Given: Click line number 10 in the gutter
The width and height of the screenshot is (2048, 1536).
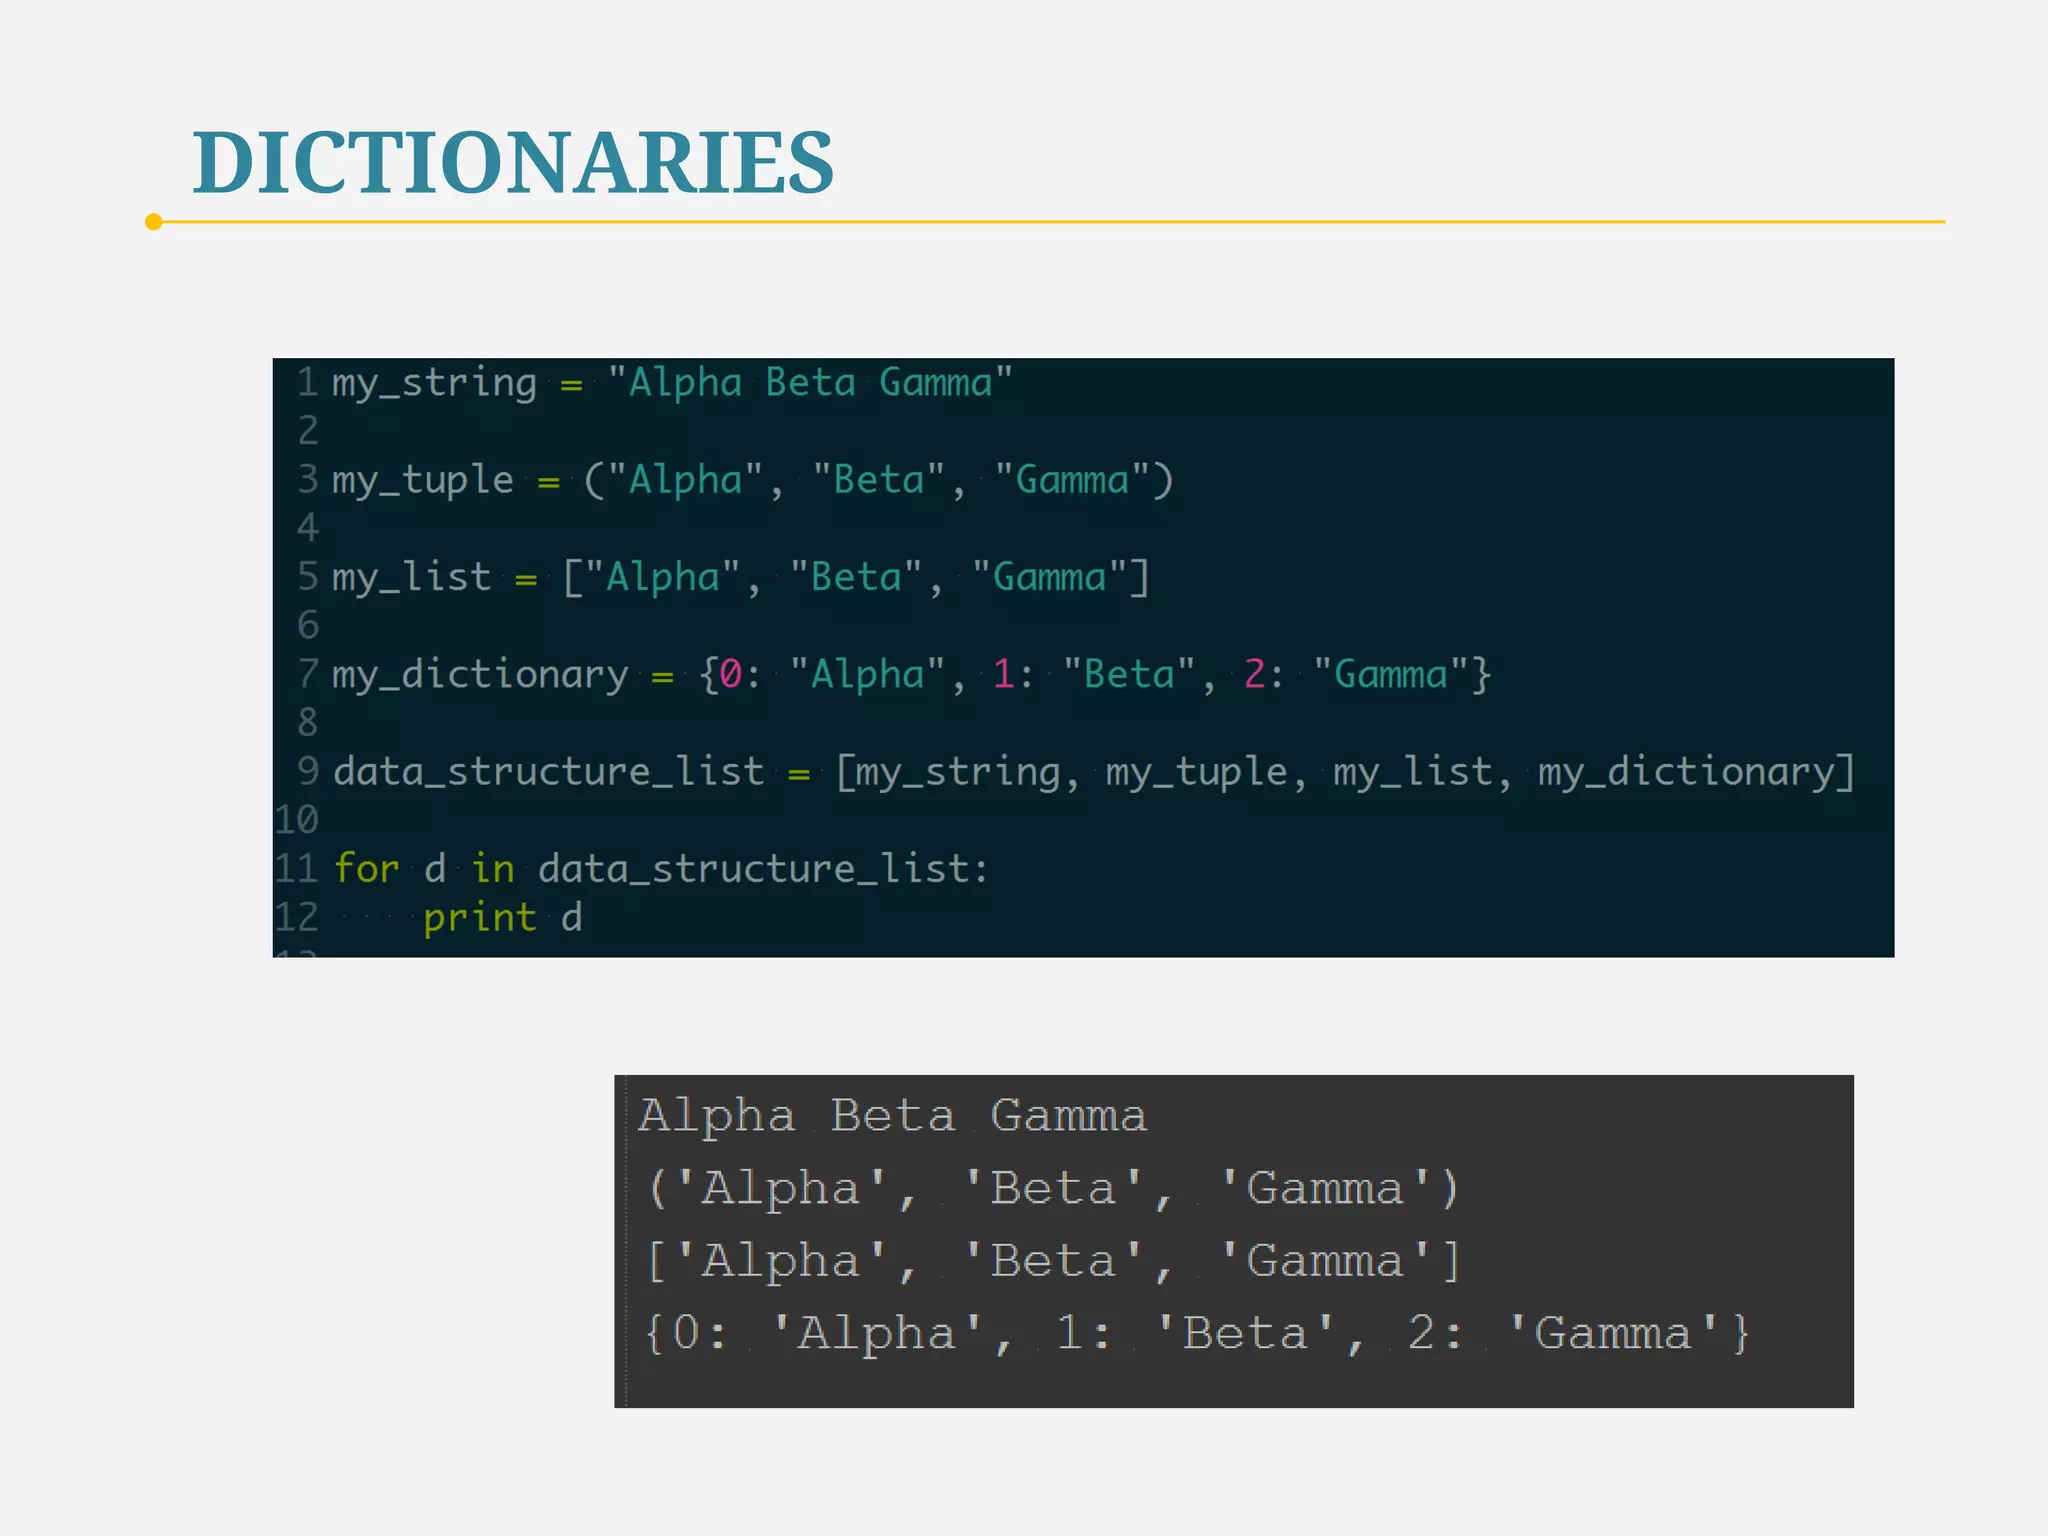Looking at the screenshot, I should point(296,820).
